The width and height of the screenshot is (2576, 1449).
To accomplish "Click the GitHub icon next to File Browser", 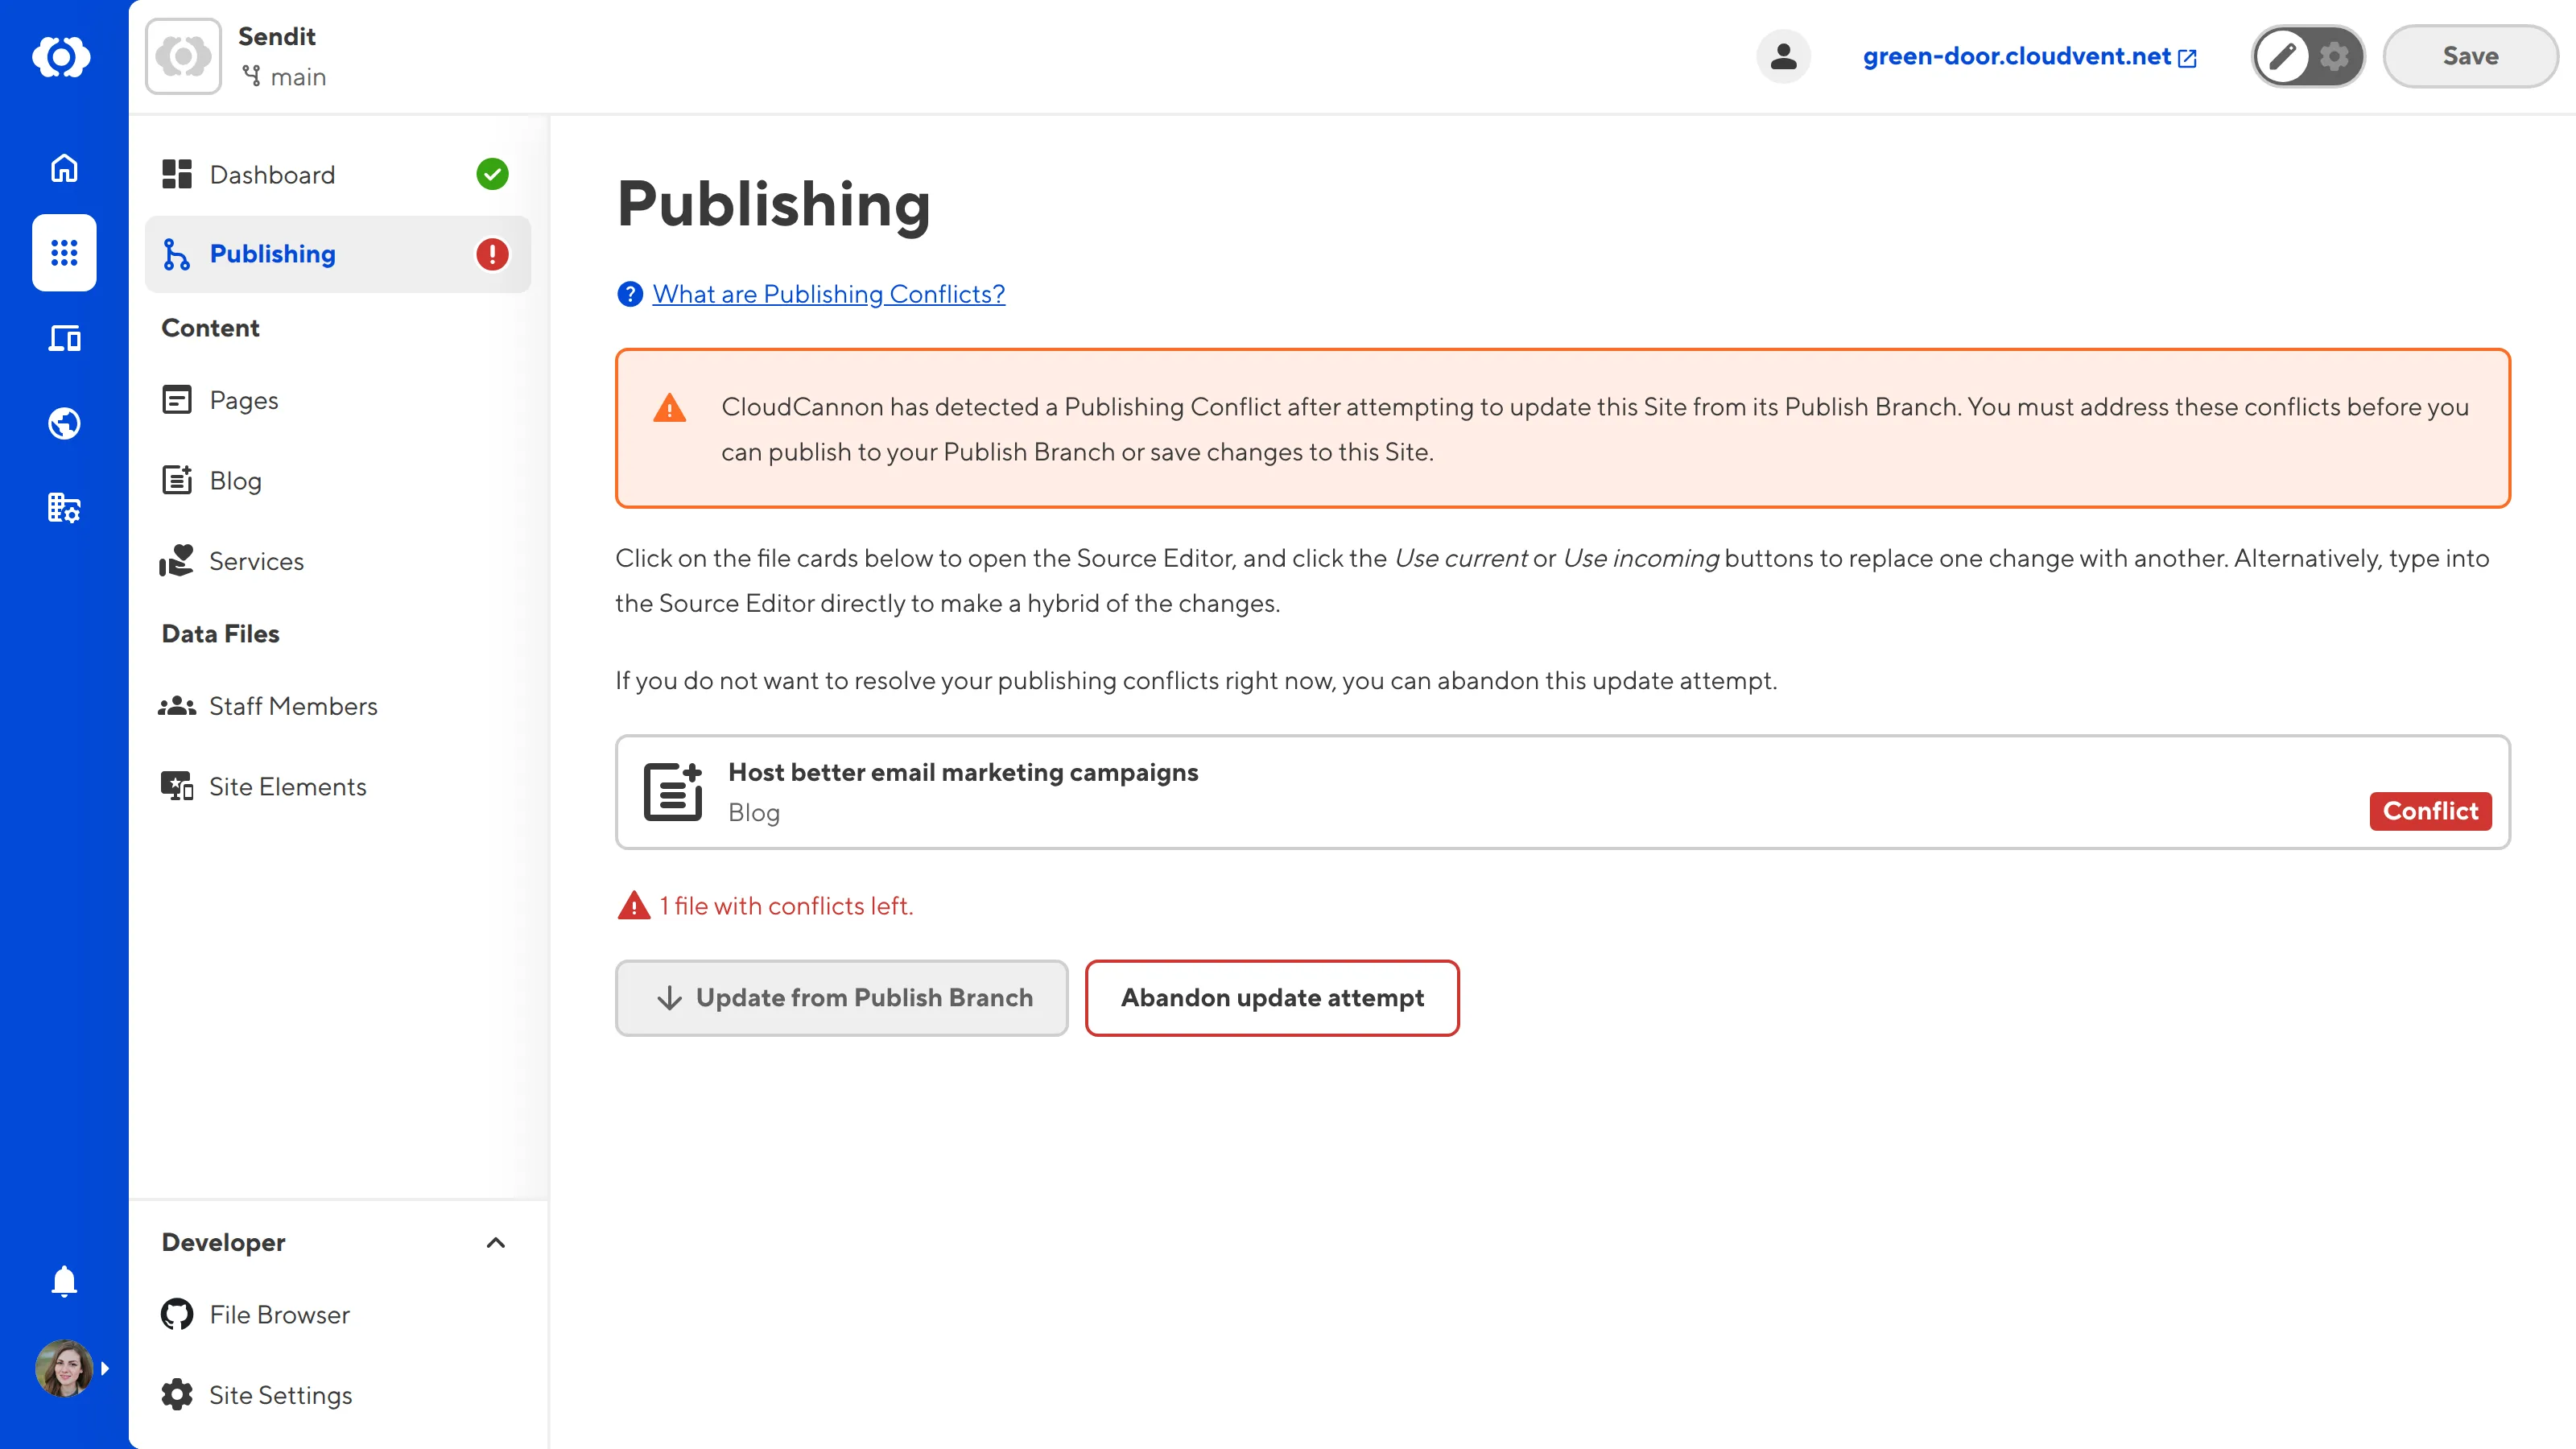I will [x=177, y=1314].
